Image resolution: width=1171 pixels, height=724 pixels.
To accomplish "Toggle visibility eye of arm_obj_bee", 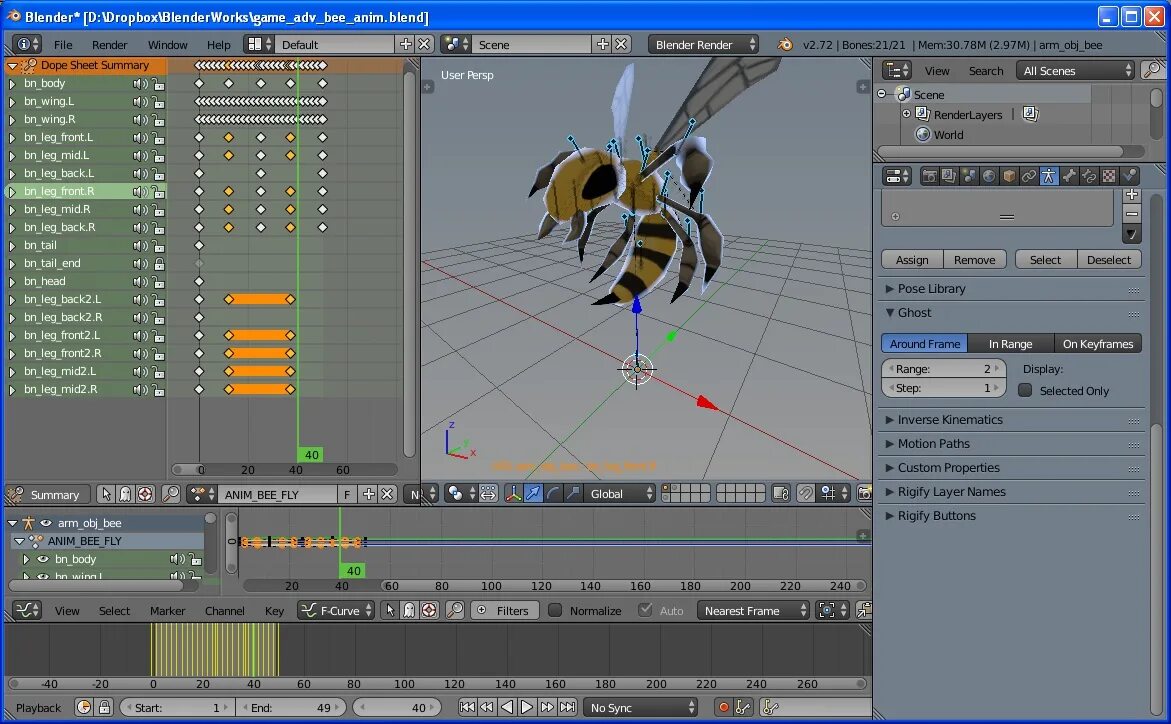I will 46,523.
